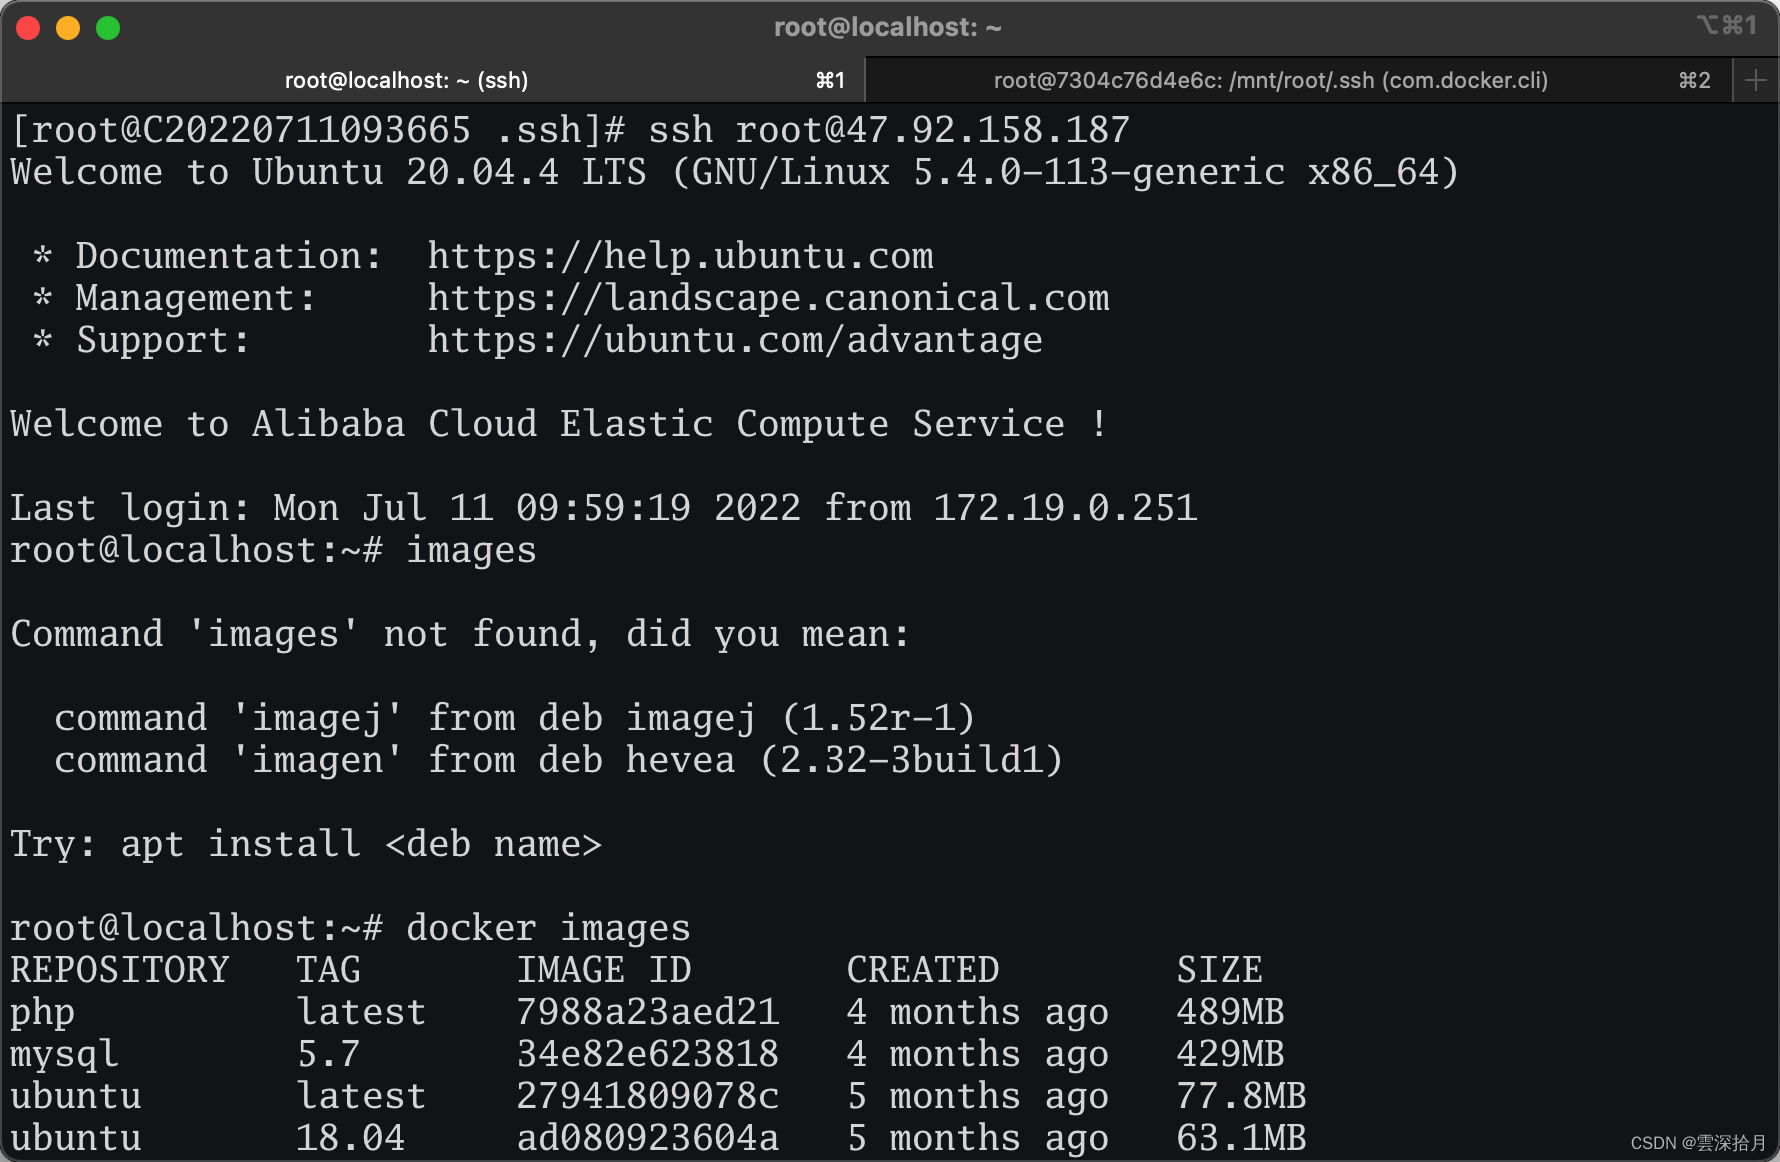Click the ⌘1 shortcut label on the left tab
This screenshot has height=1162, width=1780.
click(x=829, y=80)
